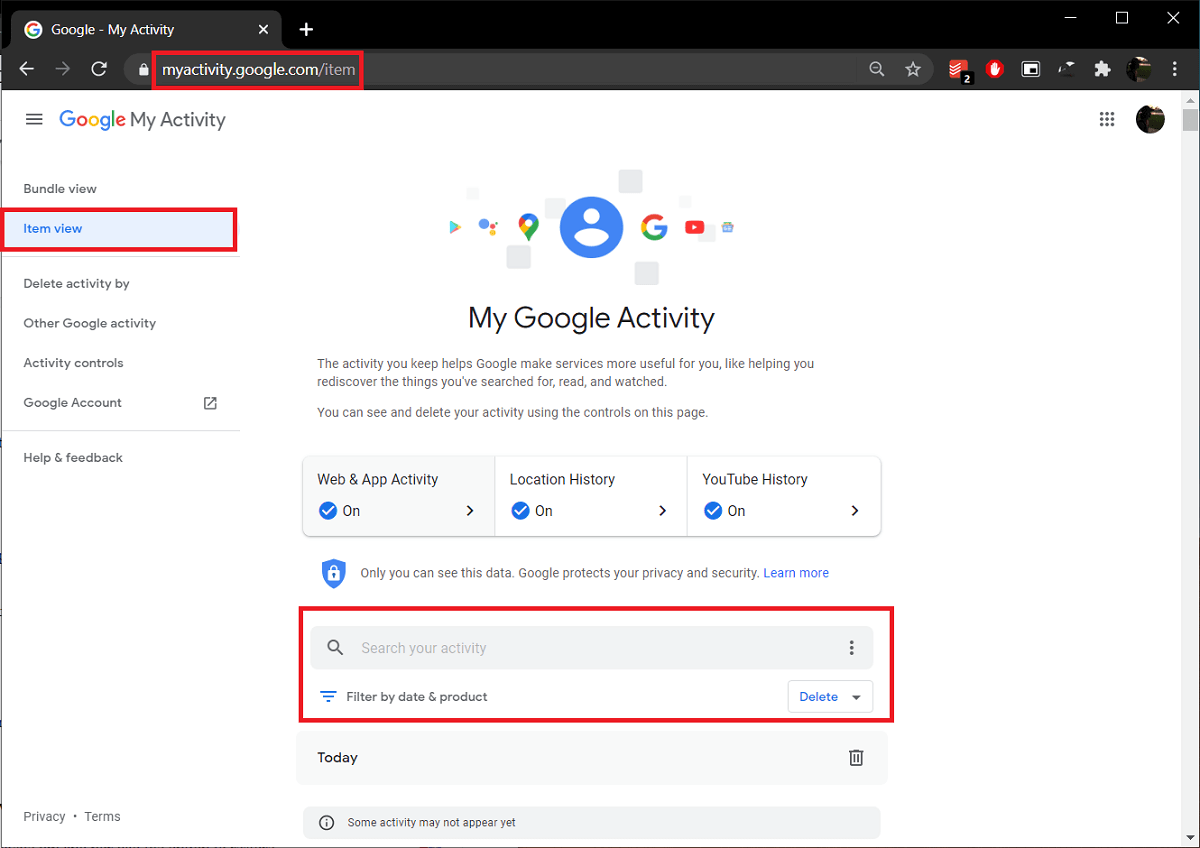The height and width of the screenshot is (848, 1200).
Task: Delete Today's activity with trash icon
Action: coord(856,758)
